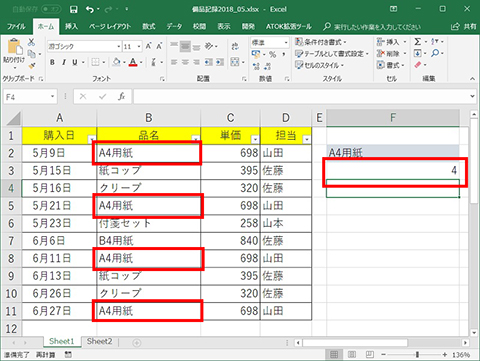
Task: Open the 担当 filter dropdown
Action: pyautogui.click(x=307, y=139)
